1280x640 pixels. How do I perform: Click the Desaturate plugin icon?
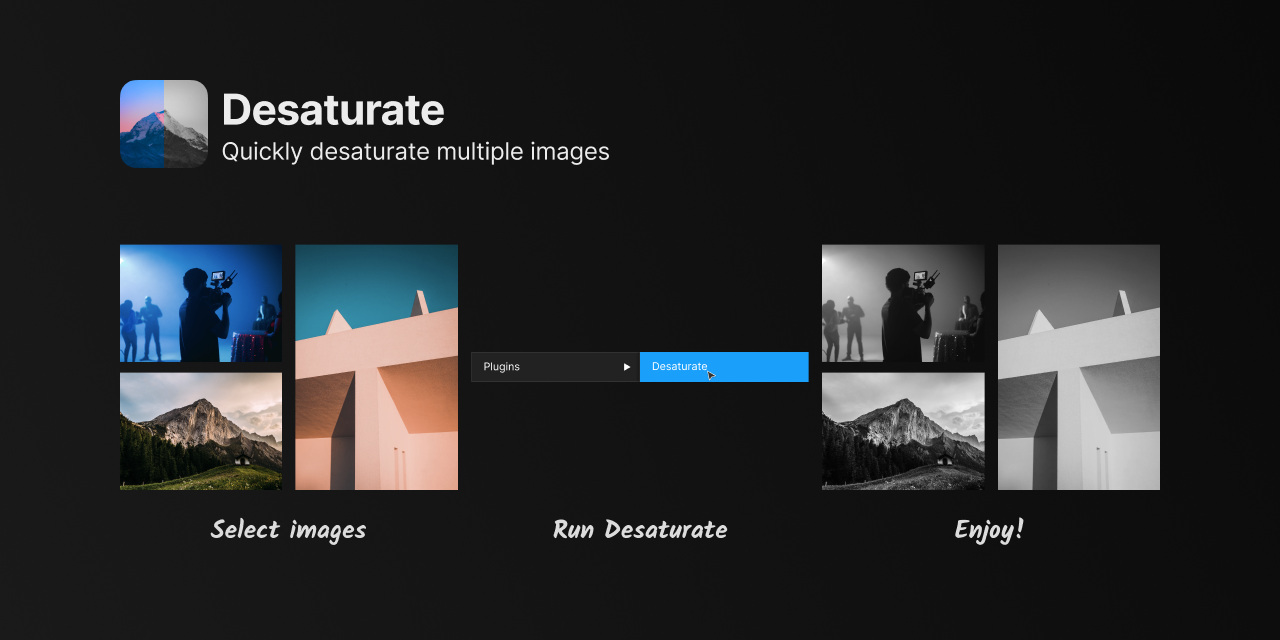tap(163, 123)
